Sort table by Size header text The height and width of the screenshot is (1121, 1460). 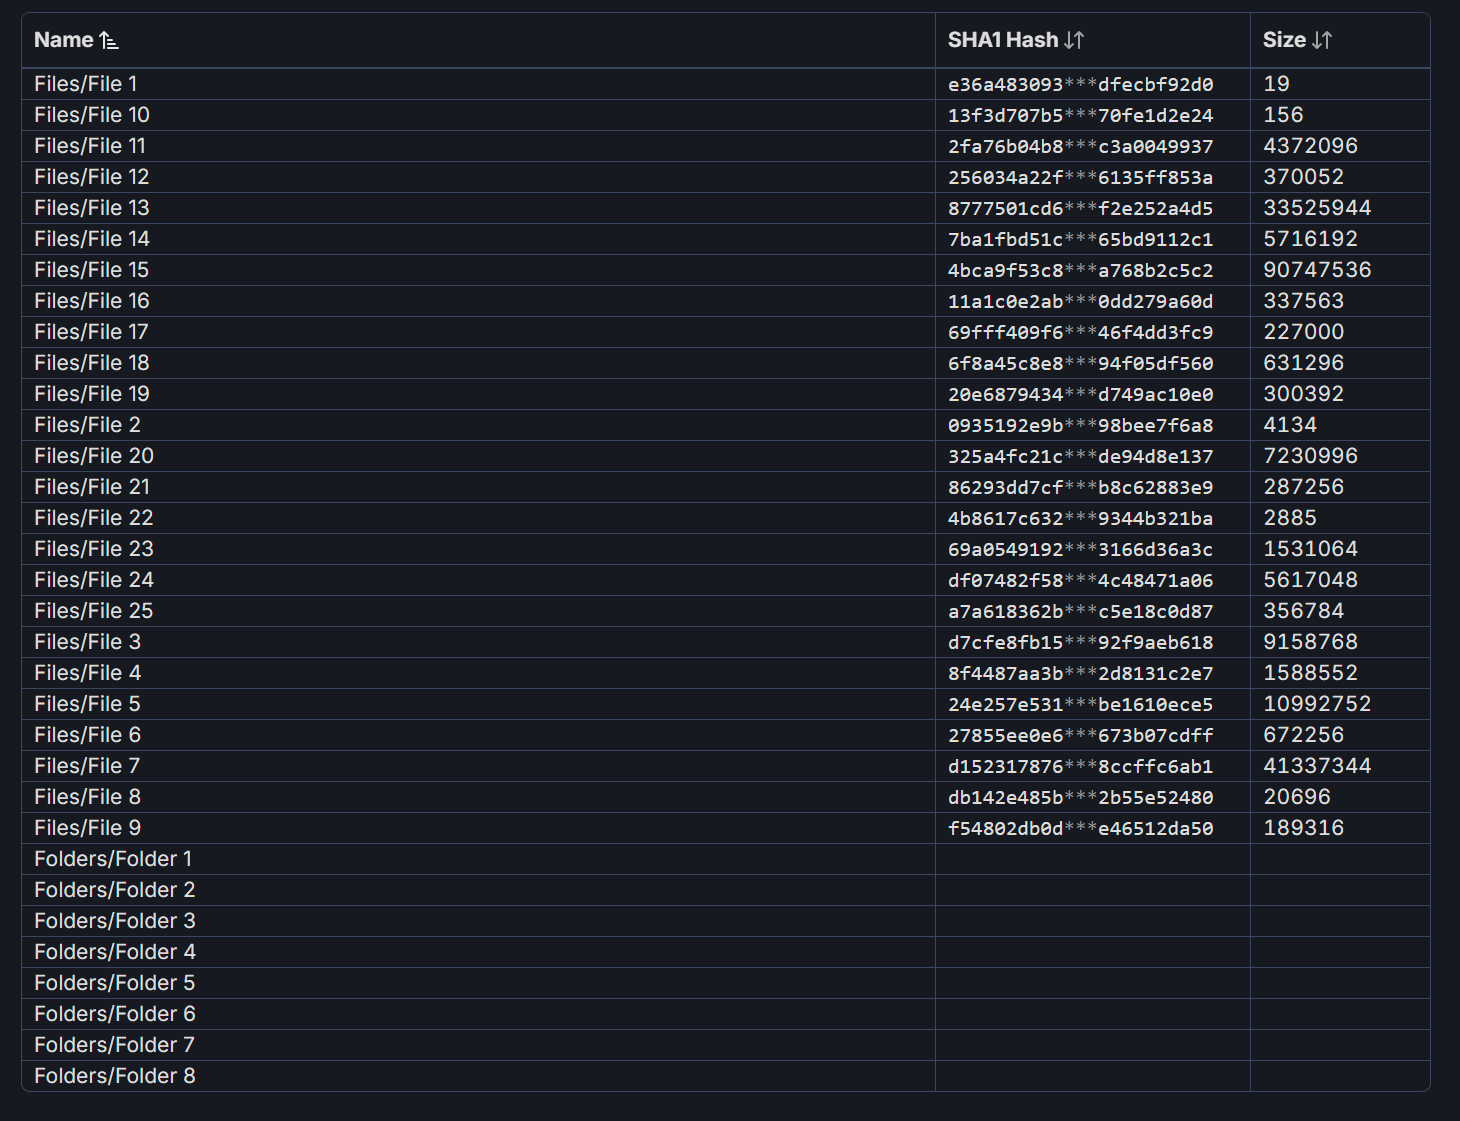(1284, 41)
